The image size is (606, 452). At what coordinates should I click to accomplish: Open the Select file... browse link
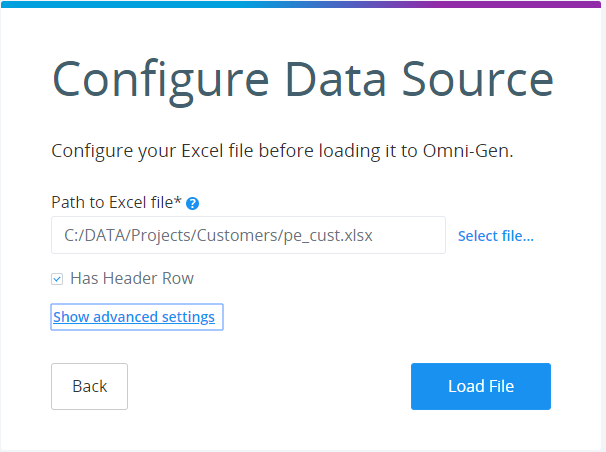pos(495,236)
